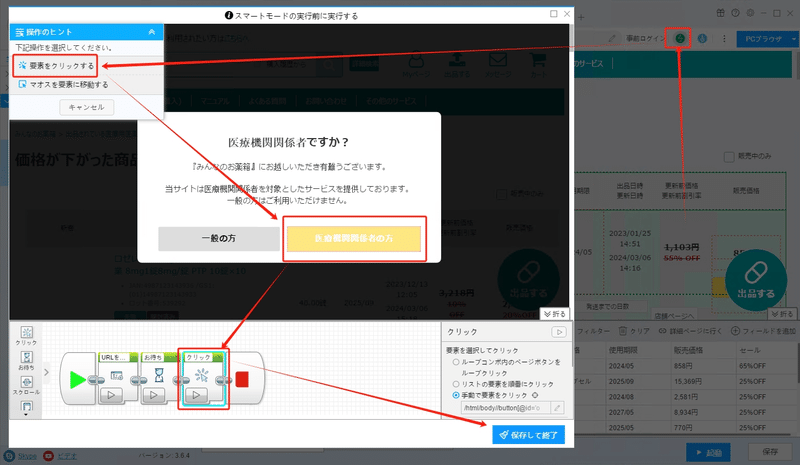Select the お待ち wait tool in the palette
Screen dimensions: 800x465
click(27, 360)
